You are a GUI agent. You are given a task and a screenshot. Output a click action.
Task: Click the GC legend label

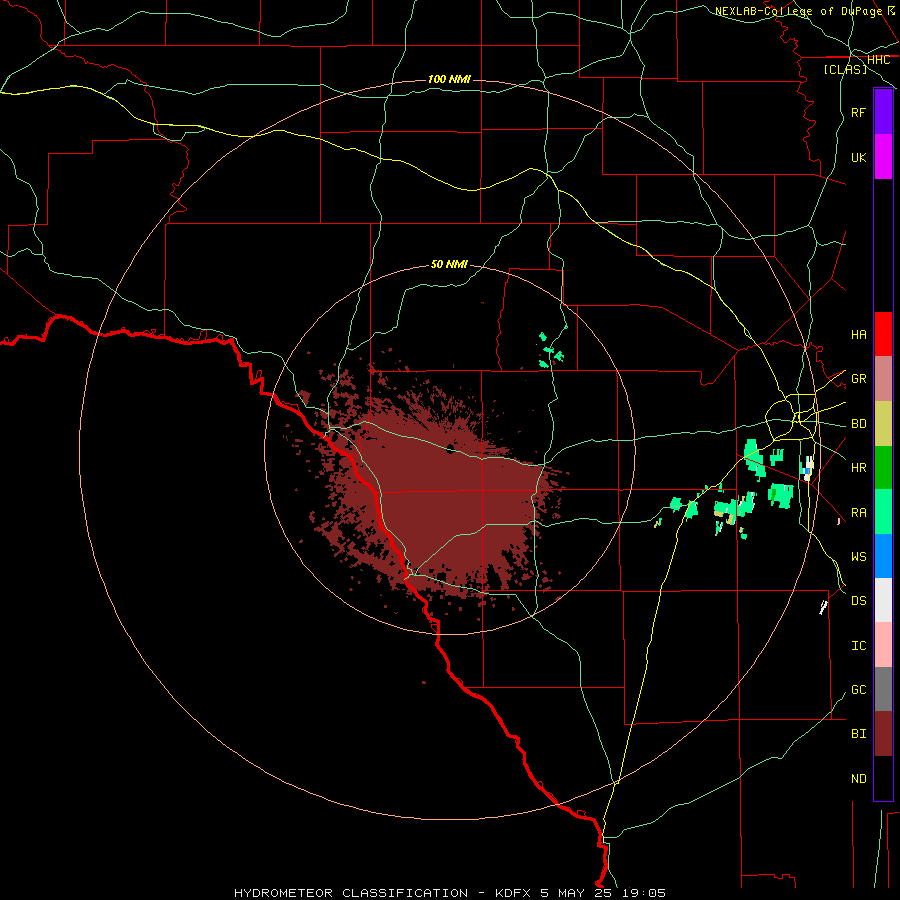click(x=858, y=689)
